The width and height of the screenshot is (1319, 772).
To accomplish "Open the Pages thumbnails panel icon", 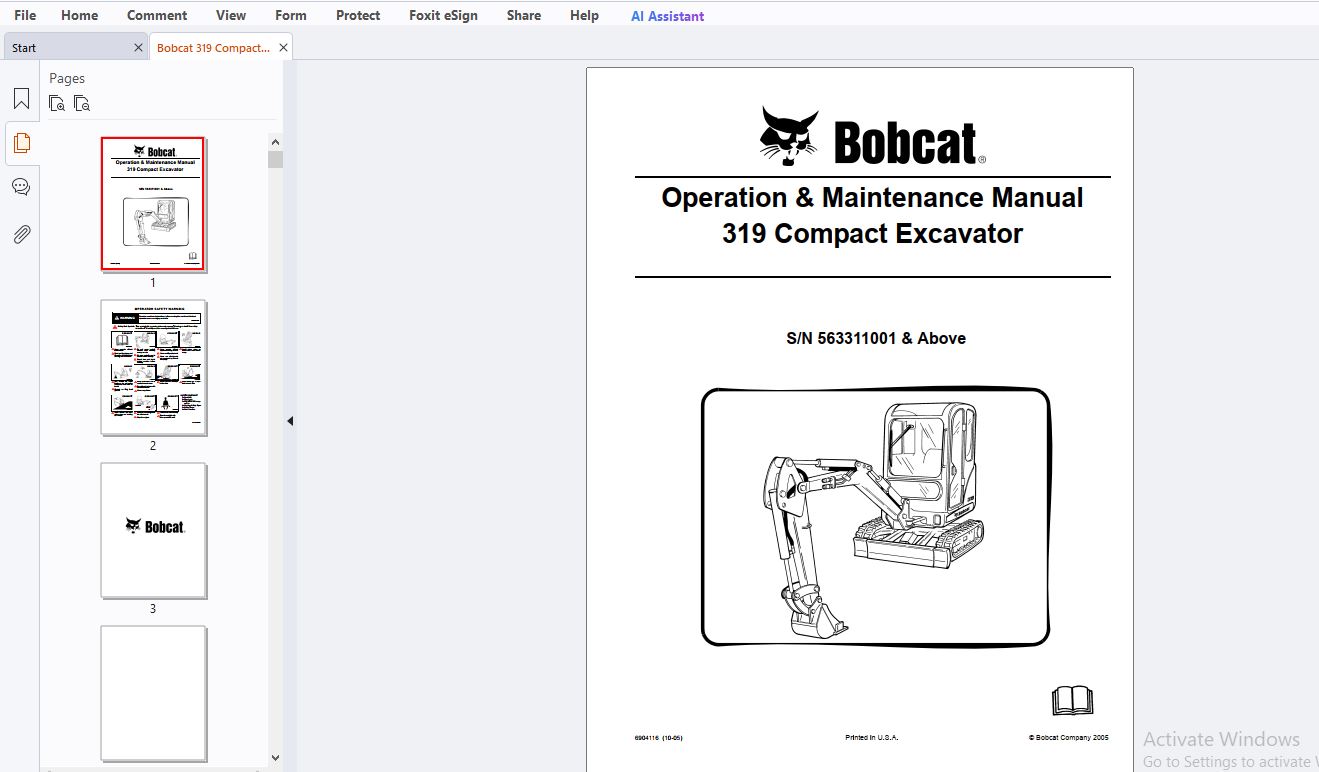I will coord(21,143).
